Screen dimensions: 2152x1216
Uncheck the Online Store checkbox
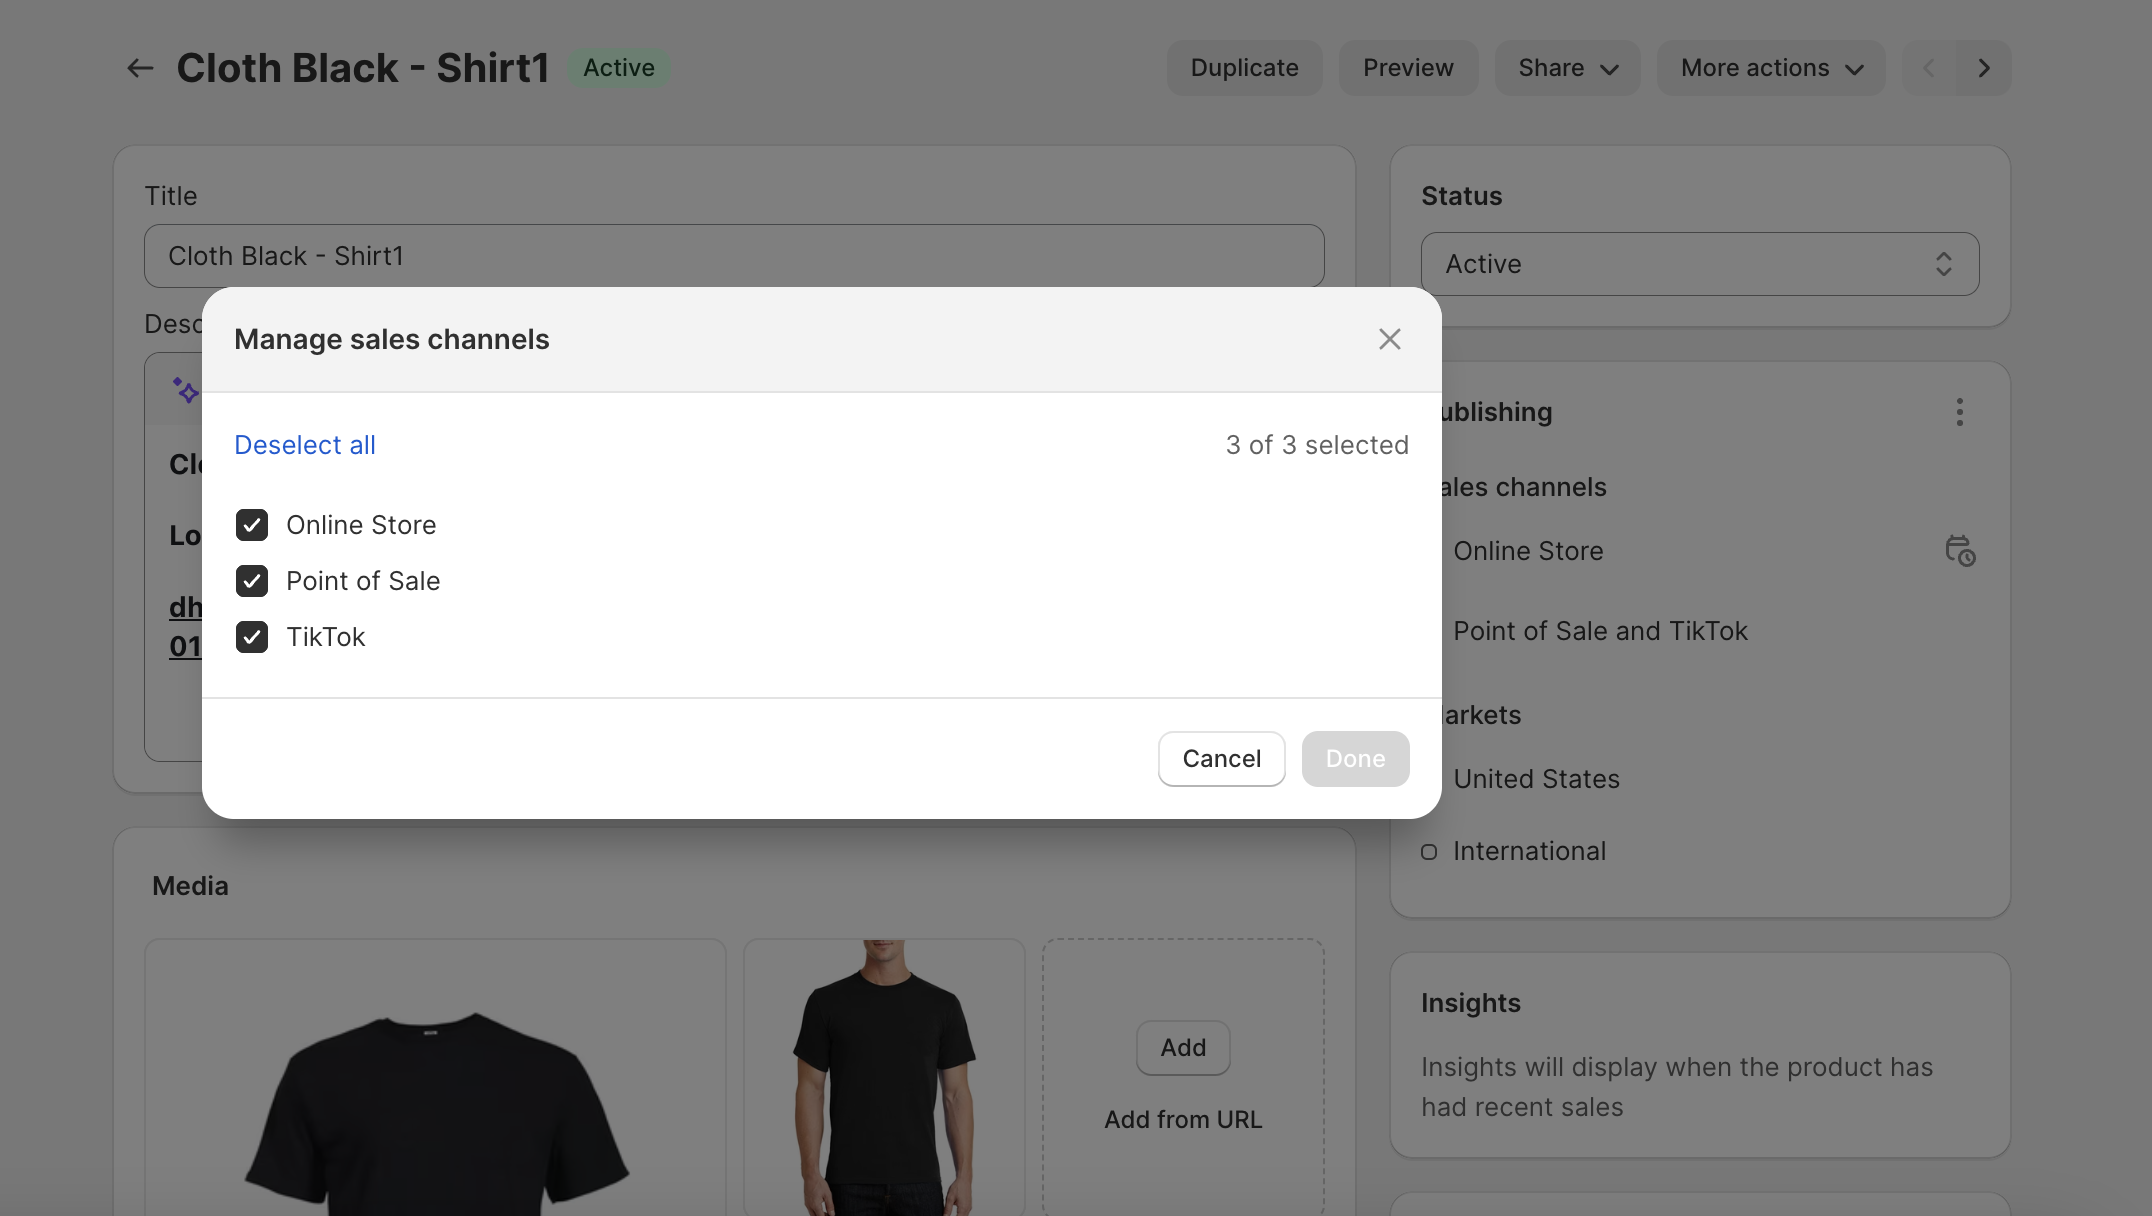tap(252, 525)
